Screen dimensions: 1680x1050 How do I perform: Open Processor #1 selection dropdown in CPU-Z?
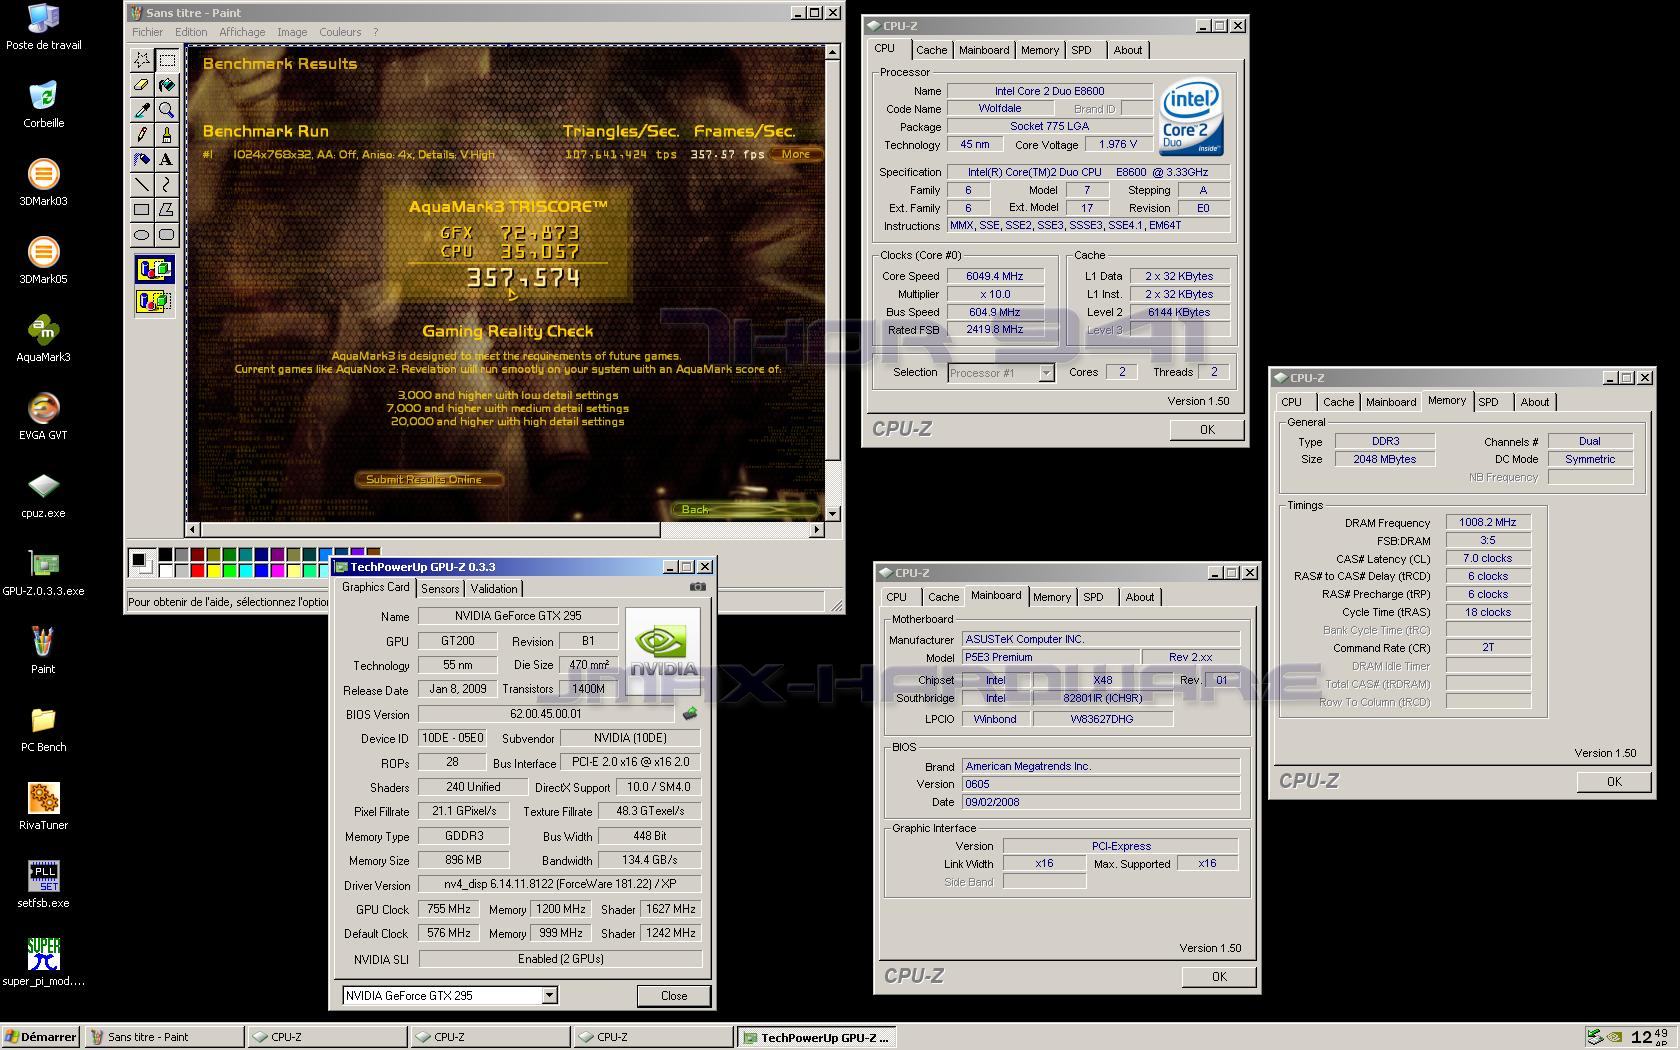[x=1046, y=372]
